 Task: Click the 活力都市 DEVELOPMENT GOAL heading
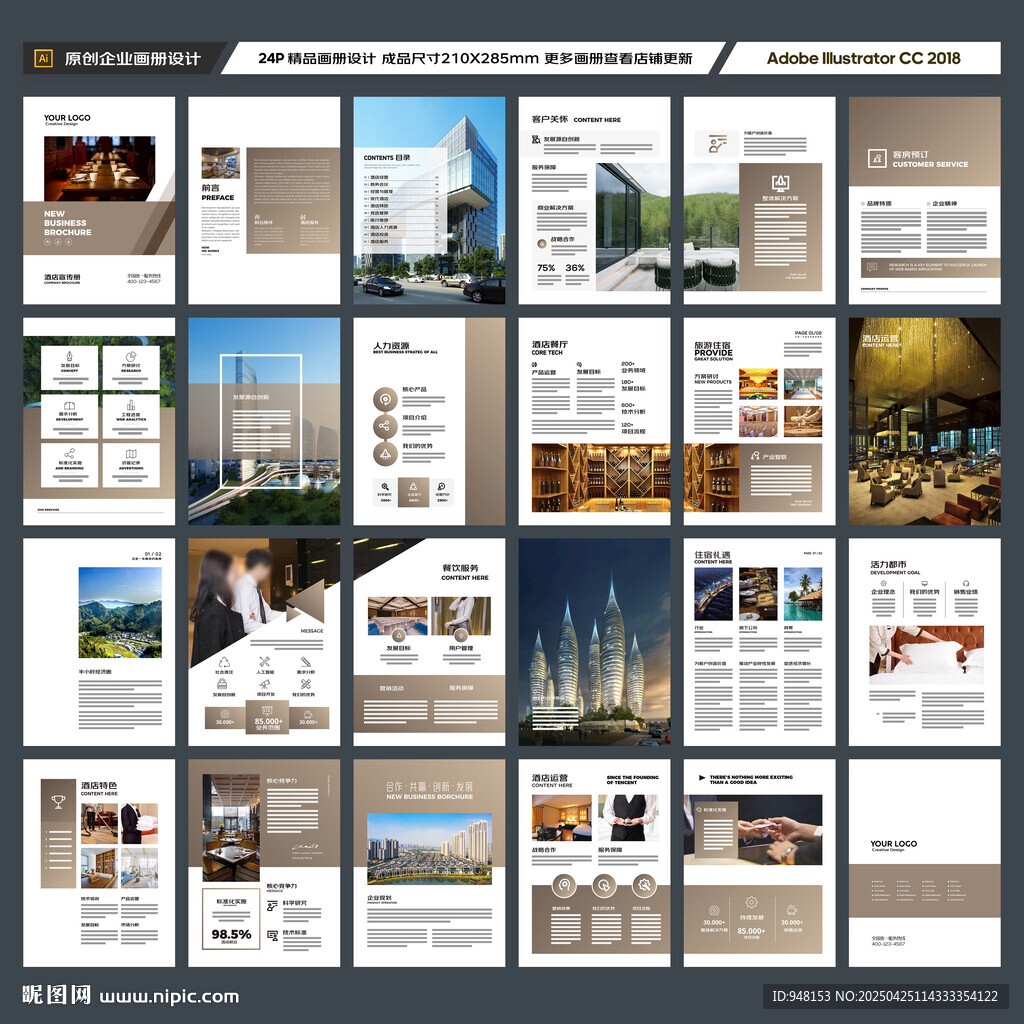895,567
